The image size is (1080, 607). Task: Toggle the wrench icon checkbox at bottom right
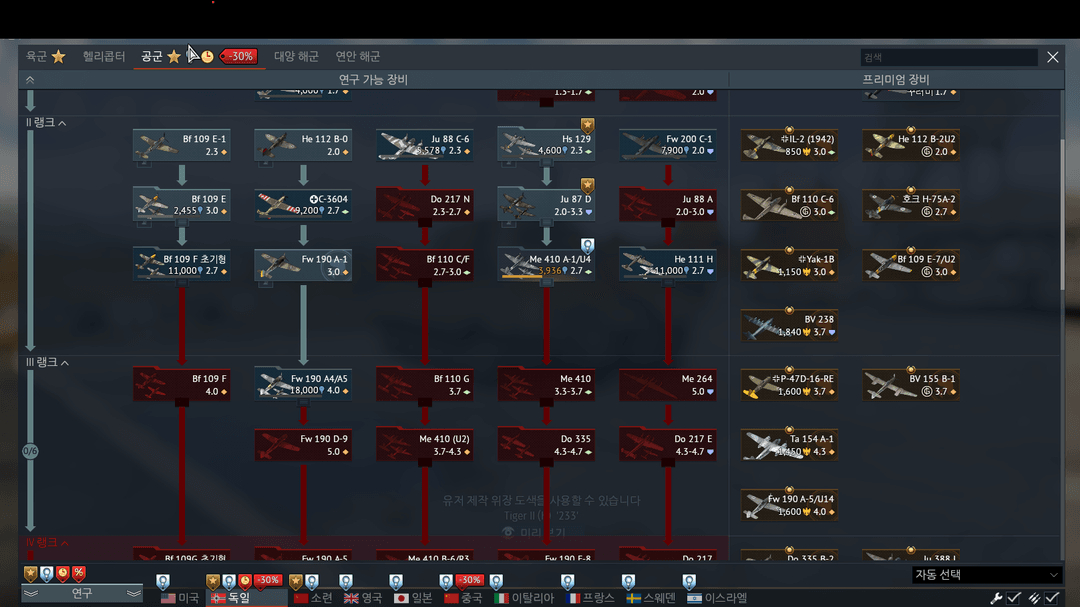[1013, 598]
